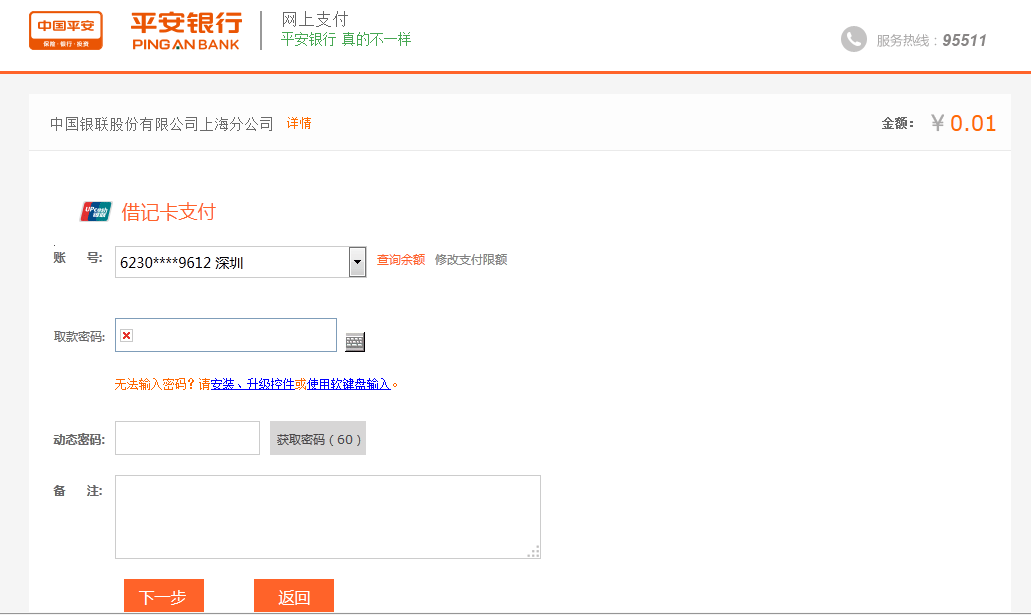Click the 网上支付 header text
This screenshot has height=615, width=1031.
[315, 20]
